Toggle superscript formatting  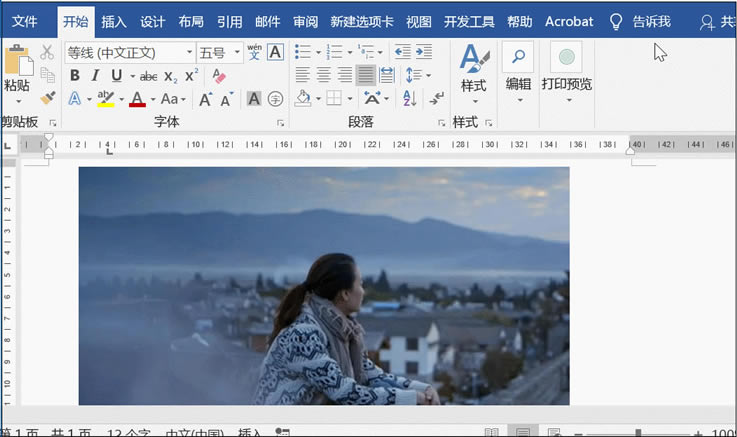[191, 75]
